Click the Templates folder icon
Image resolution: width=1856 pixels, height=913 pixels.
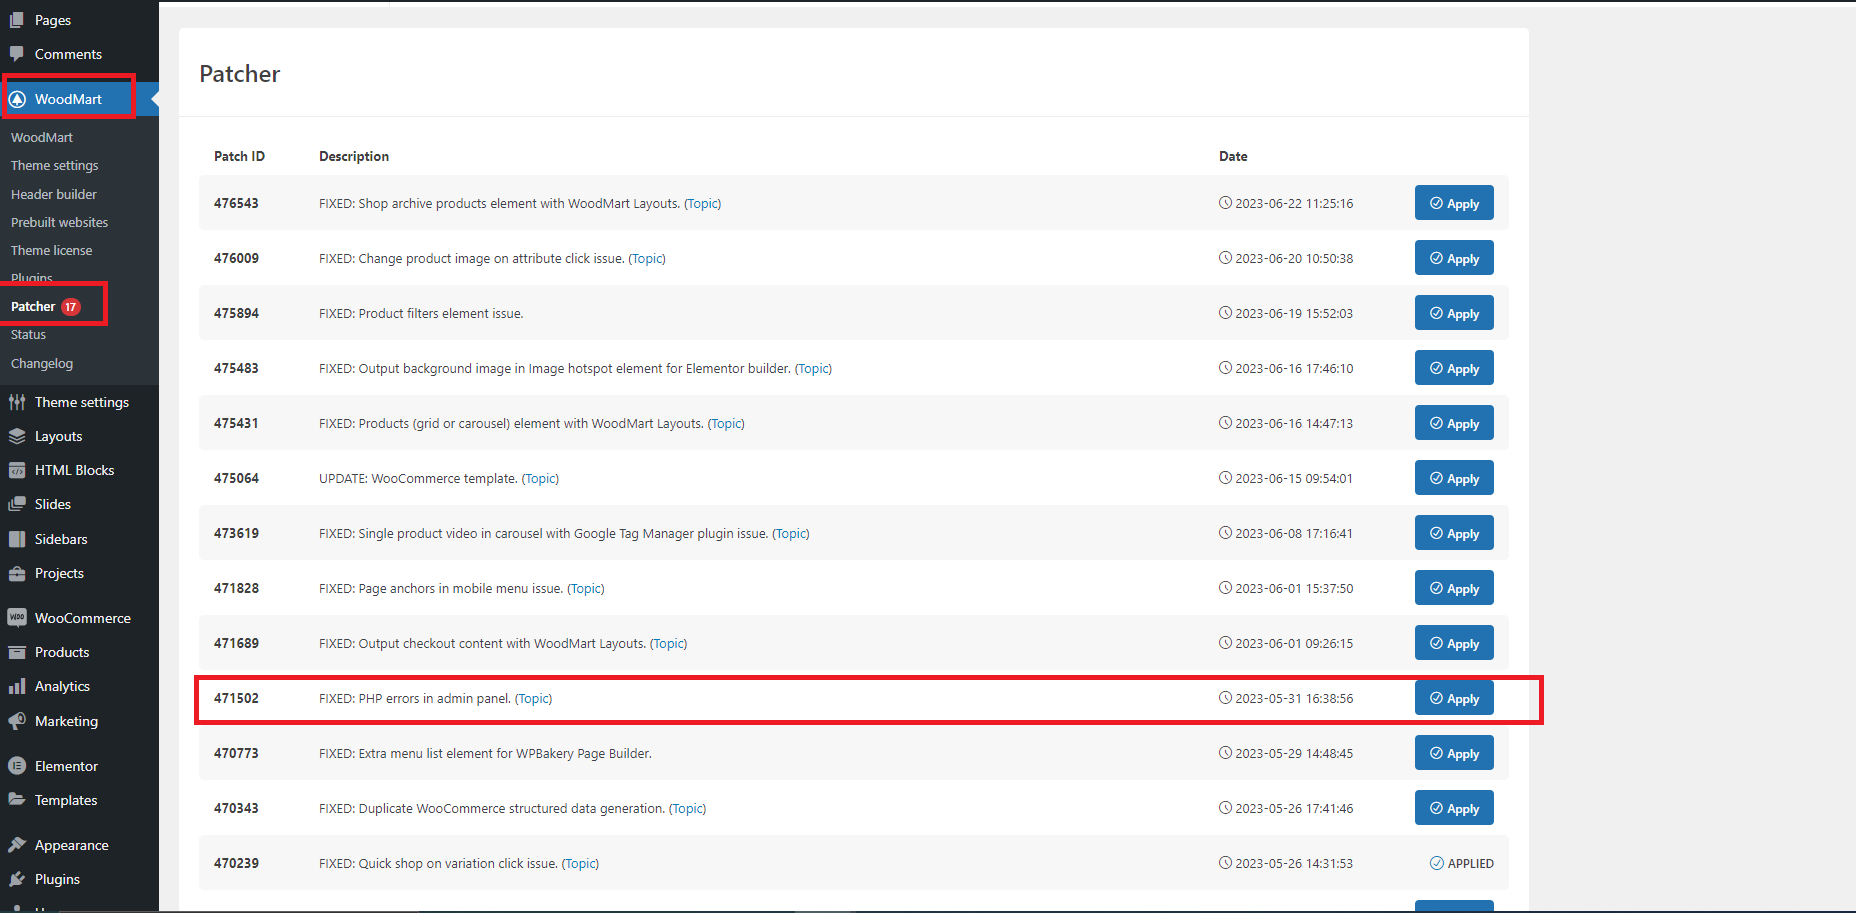[17, 800]
